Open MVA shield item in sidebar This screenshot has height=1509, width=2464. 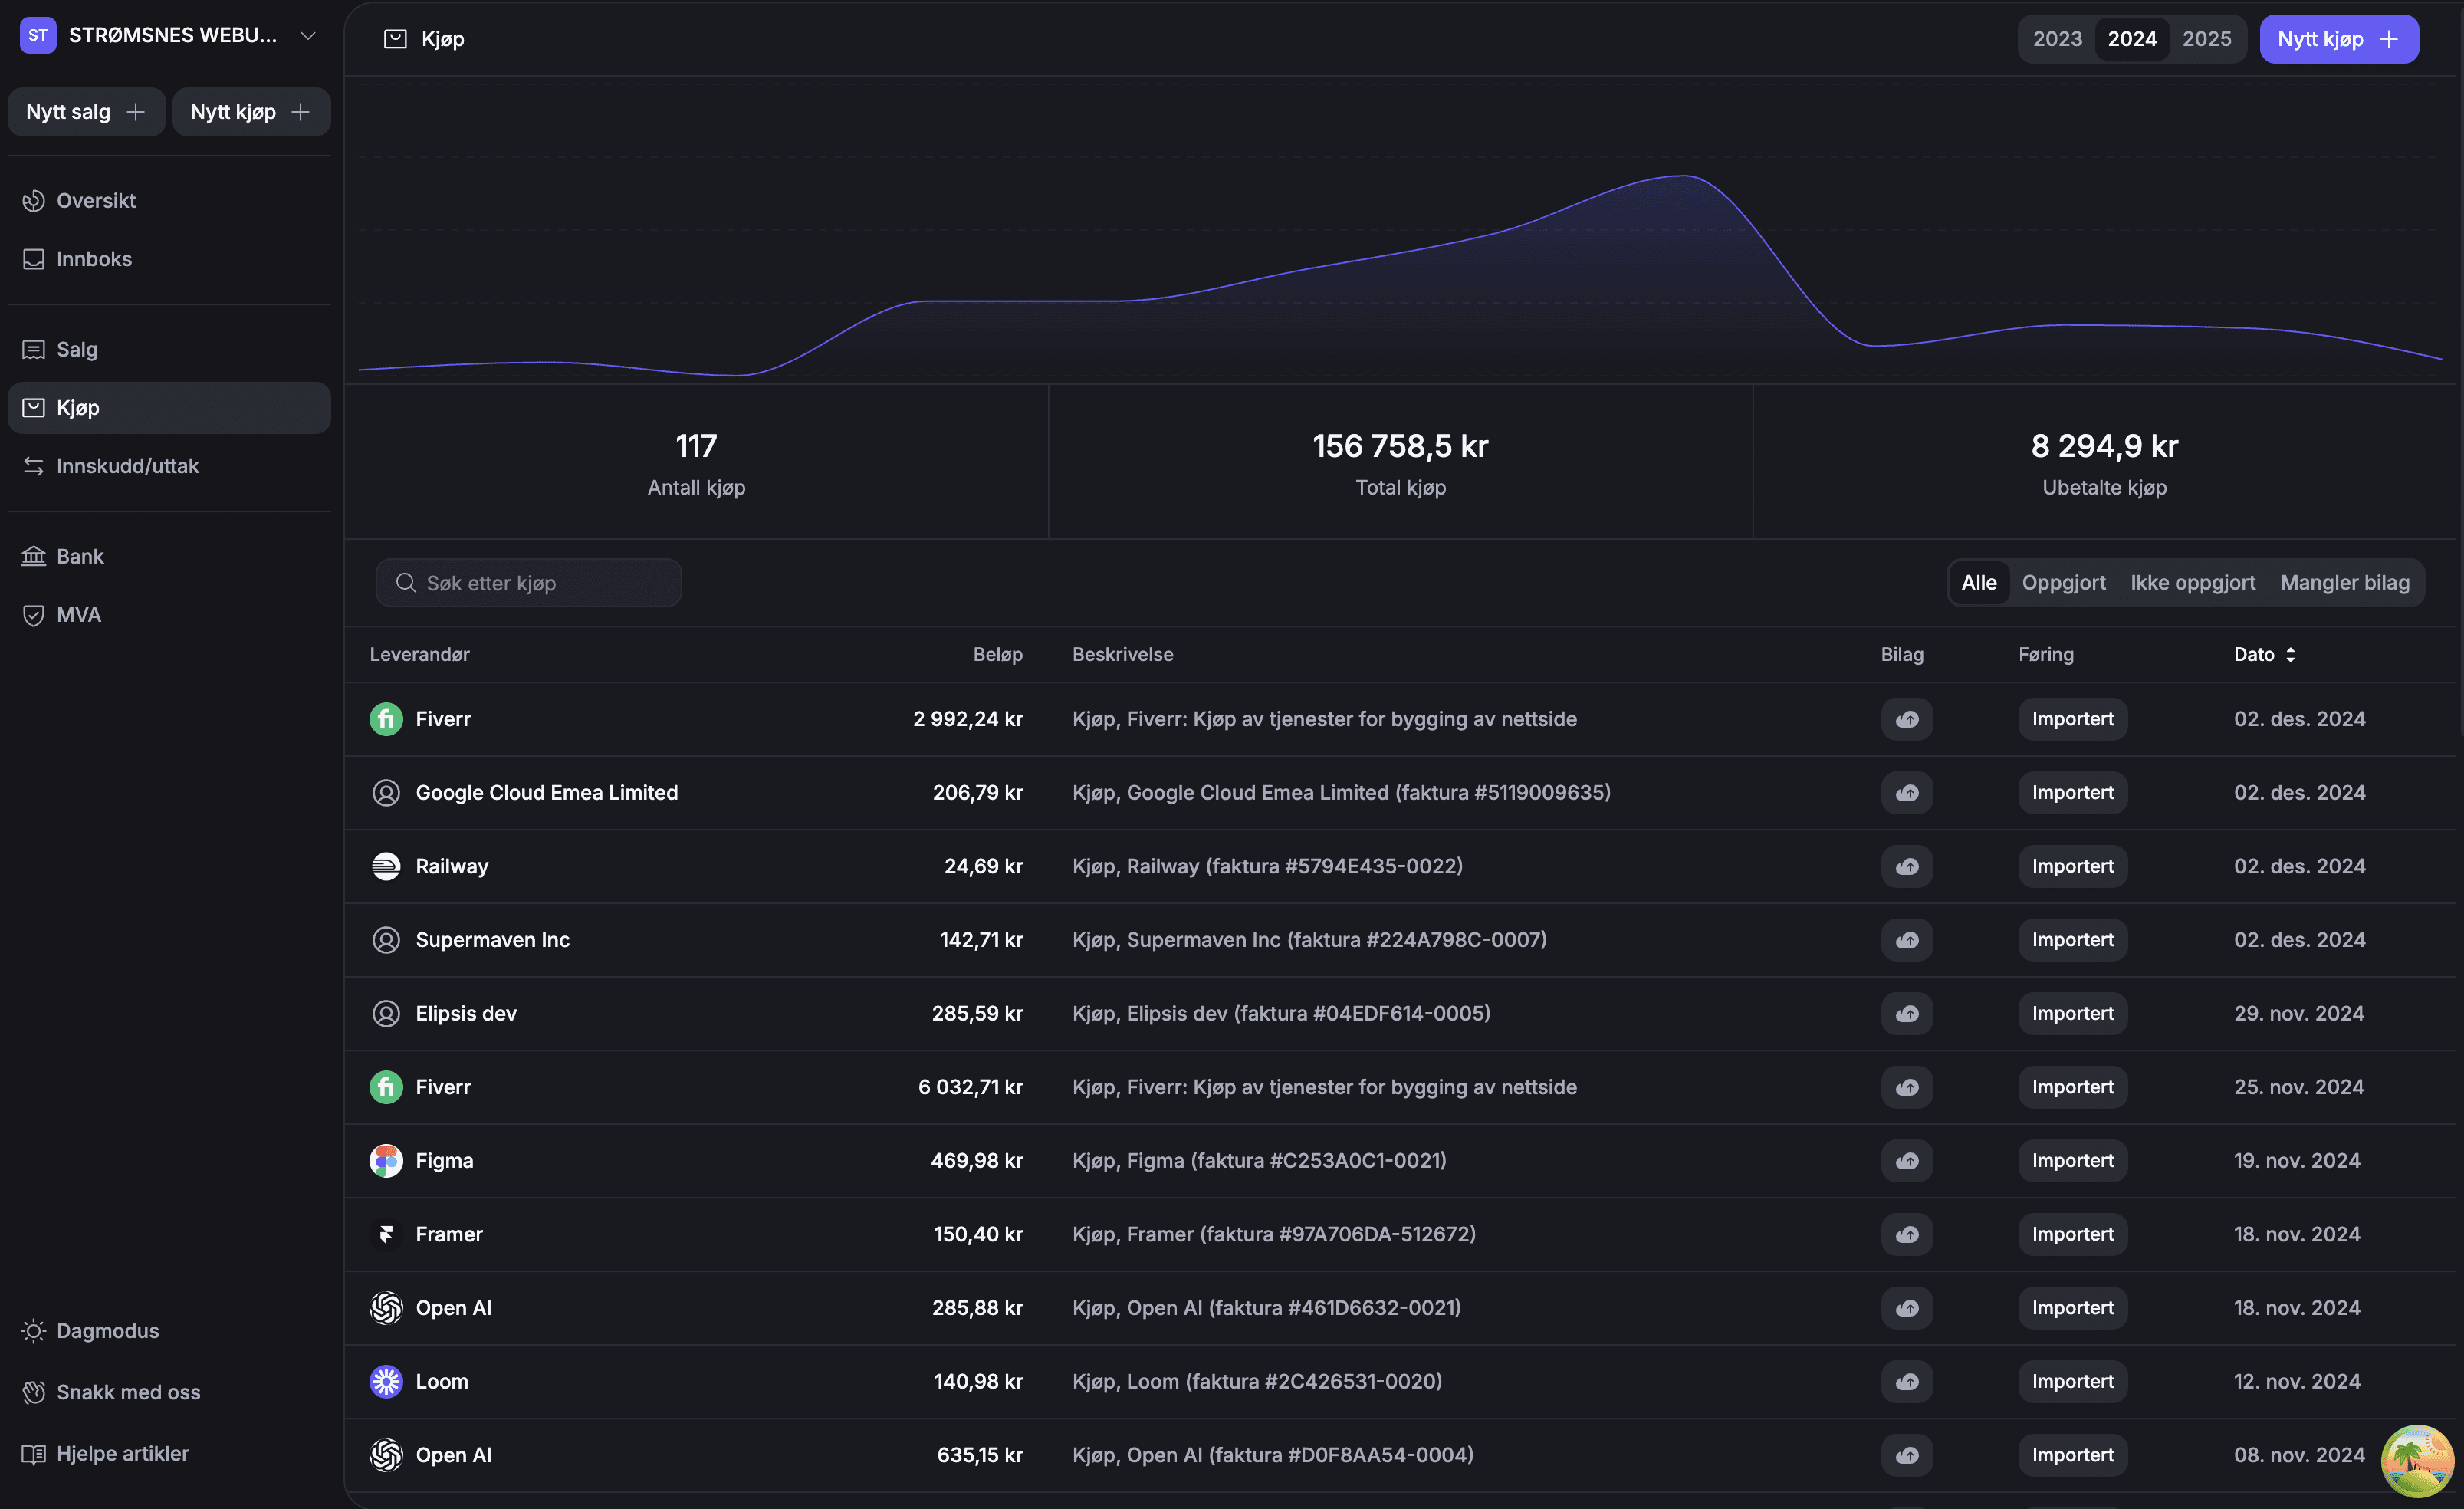tap(78, 614)
